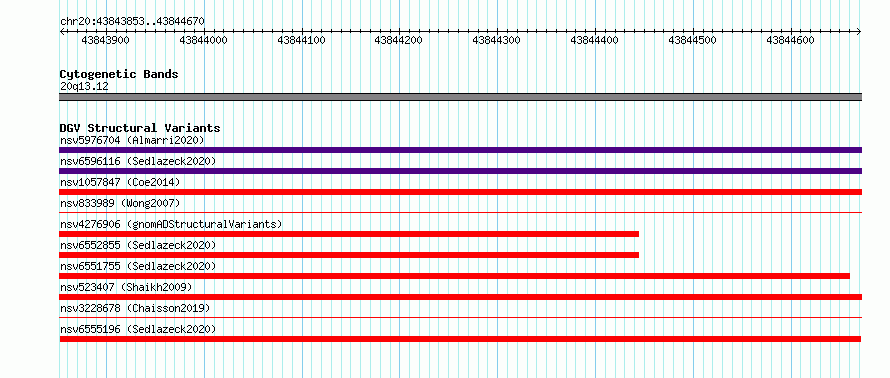Select the purple bar for nsv5976704

pos(460,150)
